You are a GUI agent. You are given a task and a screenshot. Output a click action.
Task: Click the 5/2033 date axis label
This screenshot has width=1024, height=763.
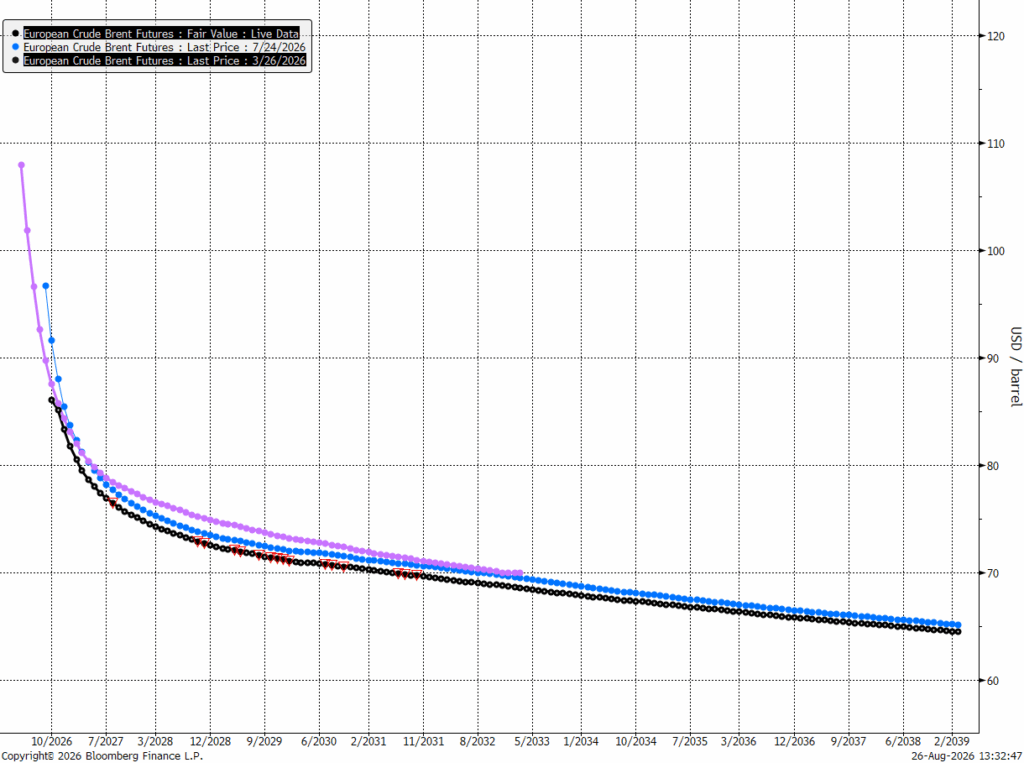tap(532, 741)
